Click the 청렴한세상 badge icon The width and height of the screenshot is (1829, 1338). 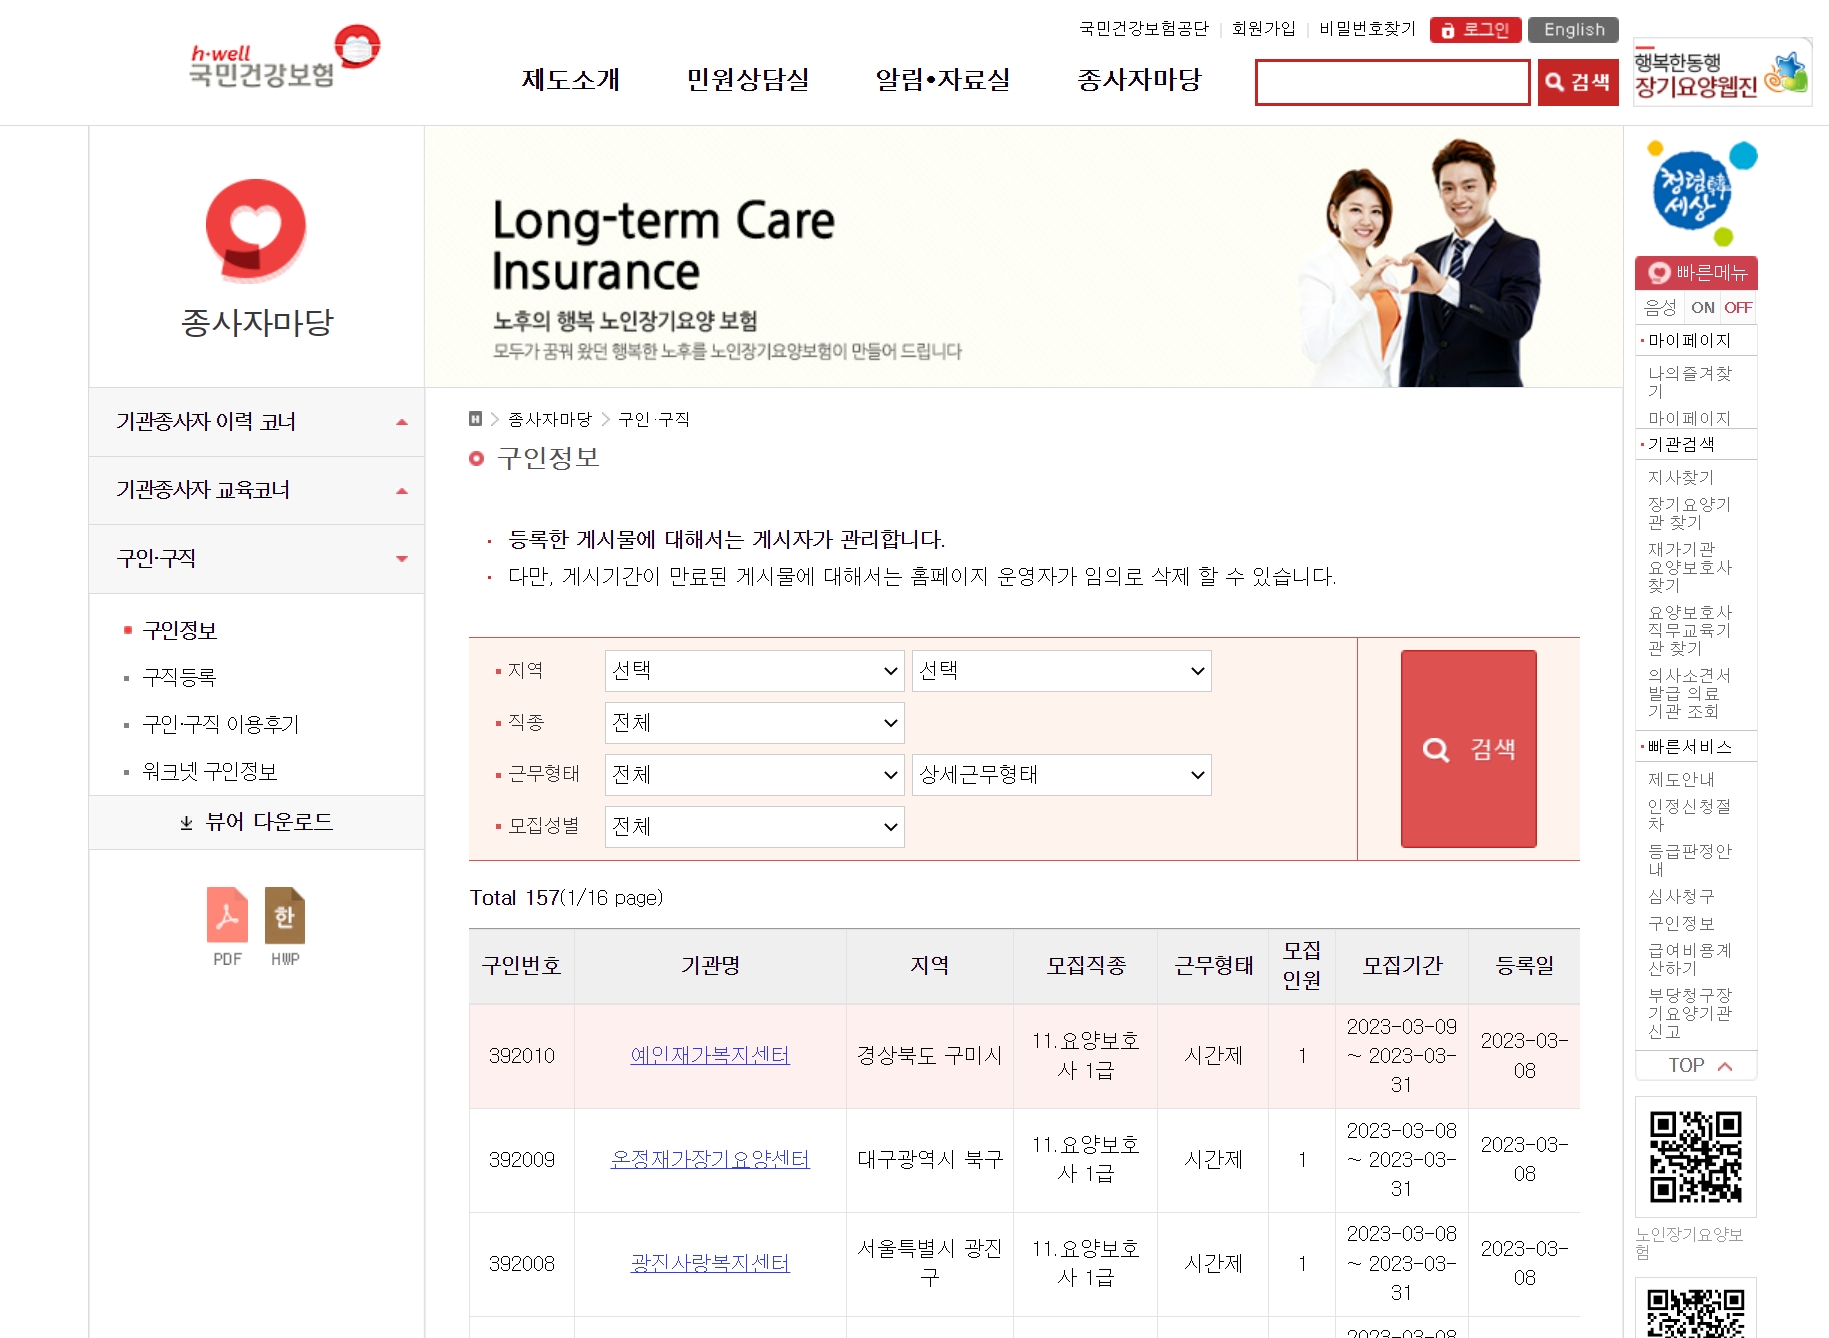1700,193
